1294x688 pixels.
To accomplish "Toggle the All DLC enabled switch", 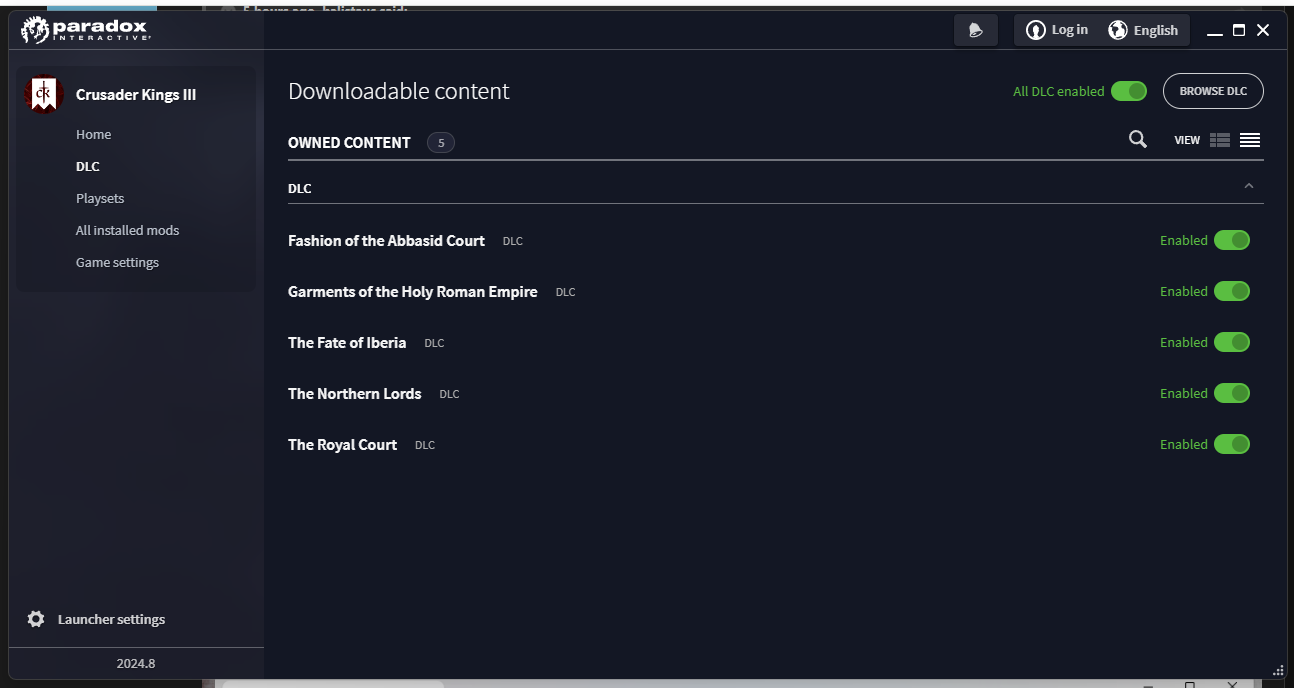I will [x=1129, y=91].
